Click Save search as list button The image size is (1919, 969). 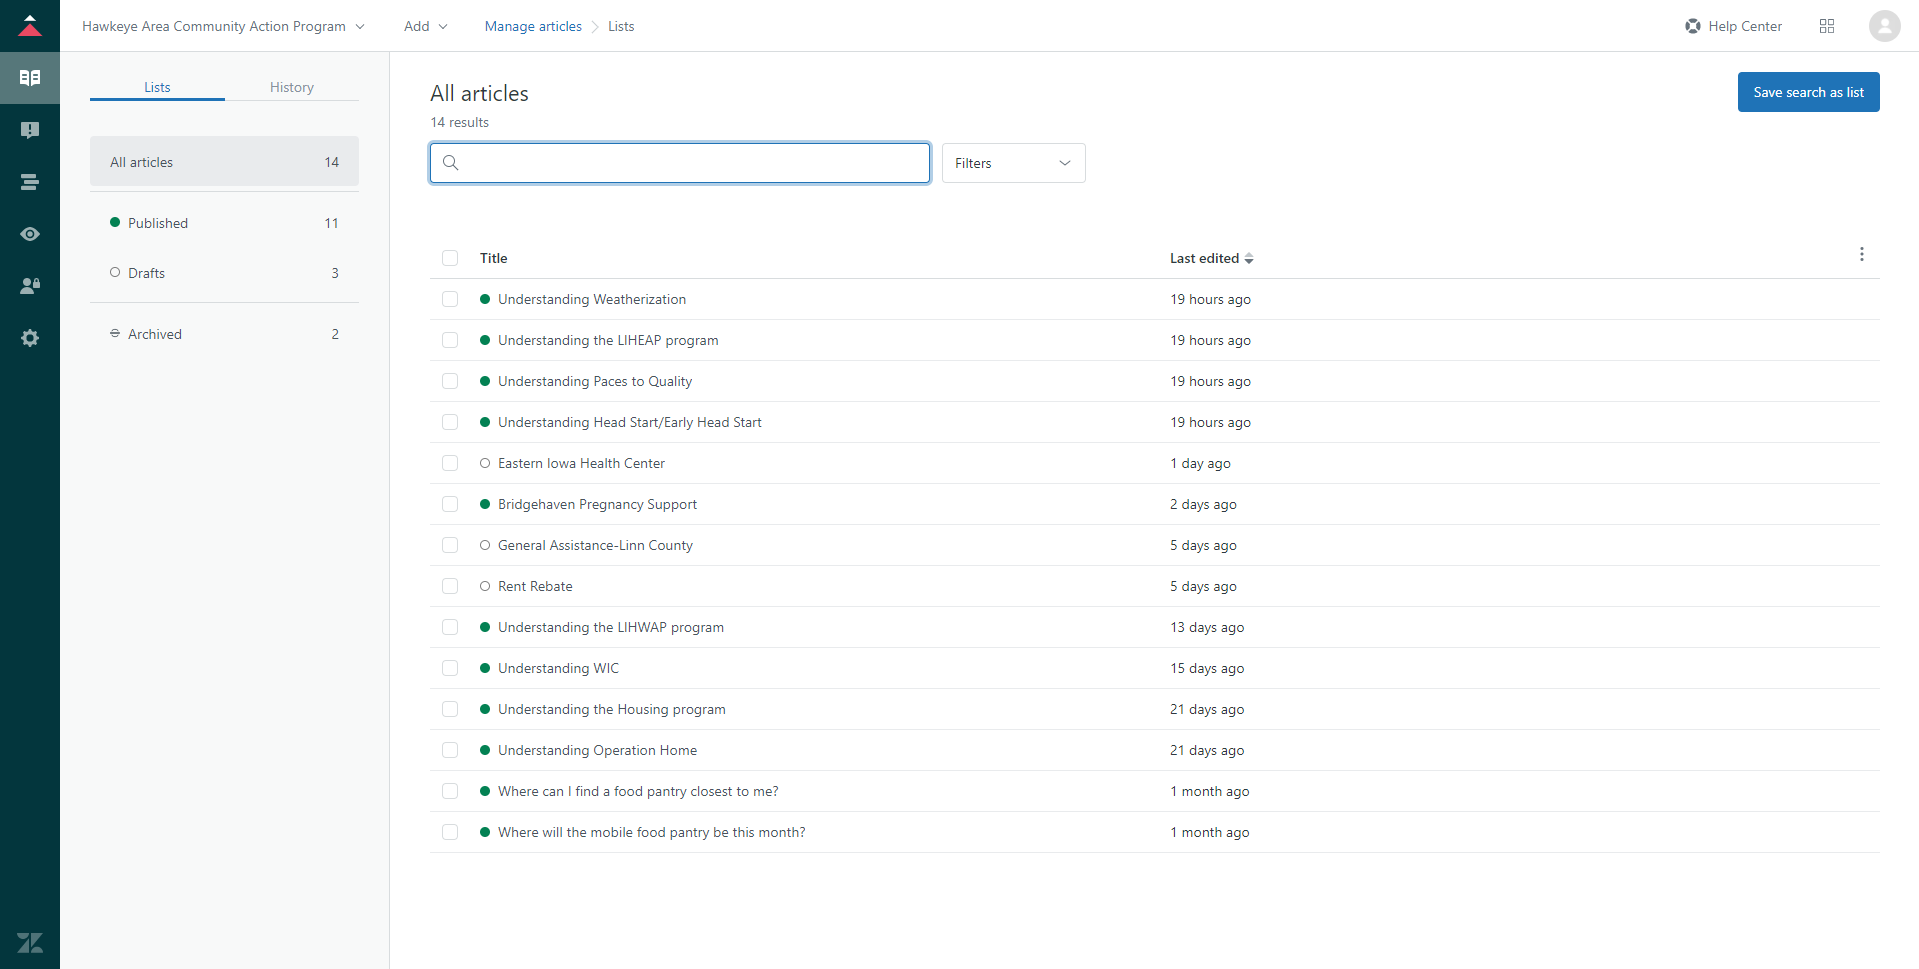coord(1807,92)
